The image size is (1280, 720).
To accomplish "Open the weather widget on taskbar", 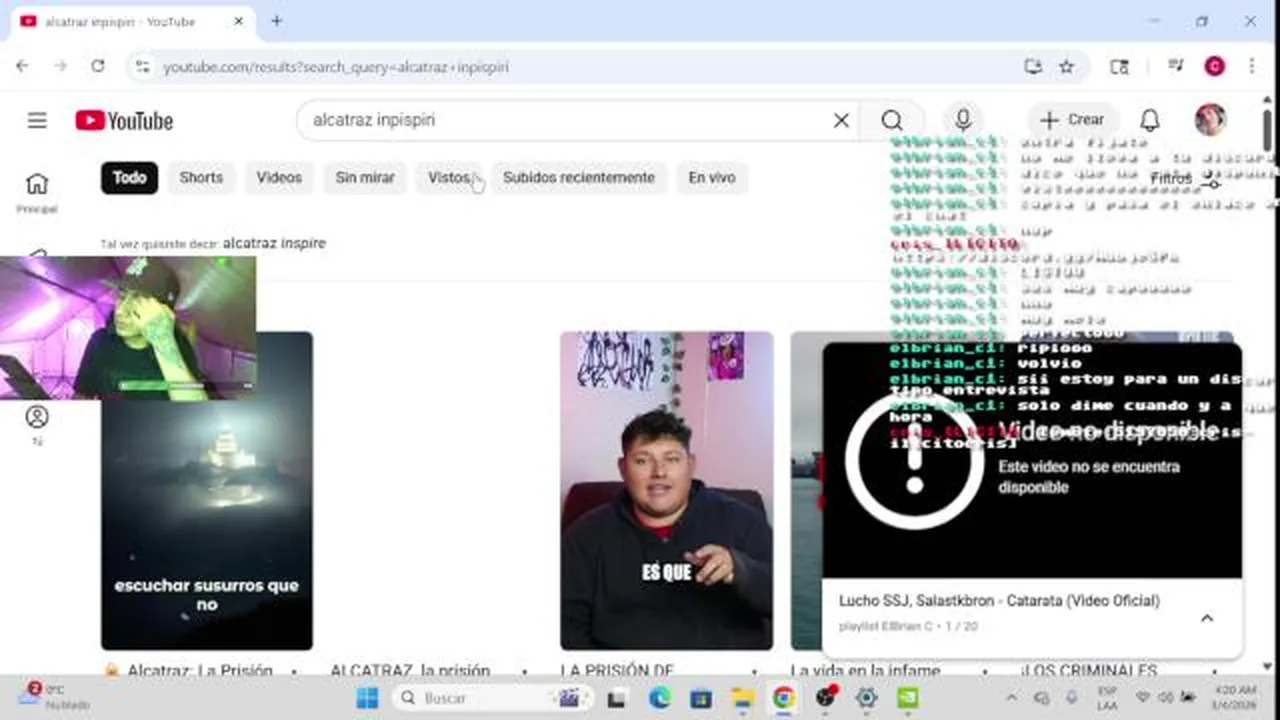I will [55, 697].
